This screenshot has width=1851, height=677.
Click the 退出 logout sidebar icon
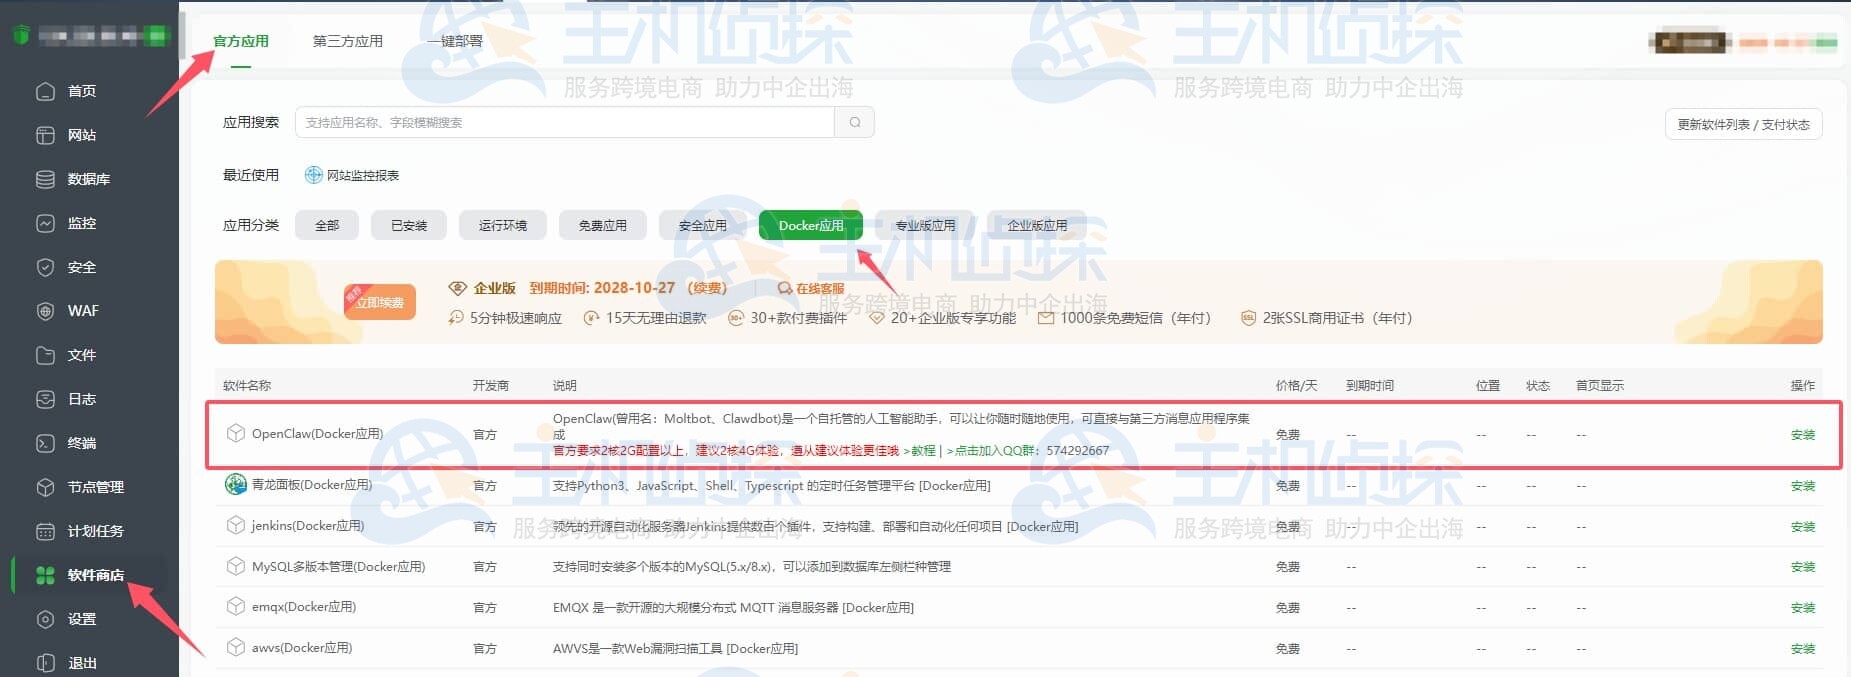tap(45, 663)
